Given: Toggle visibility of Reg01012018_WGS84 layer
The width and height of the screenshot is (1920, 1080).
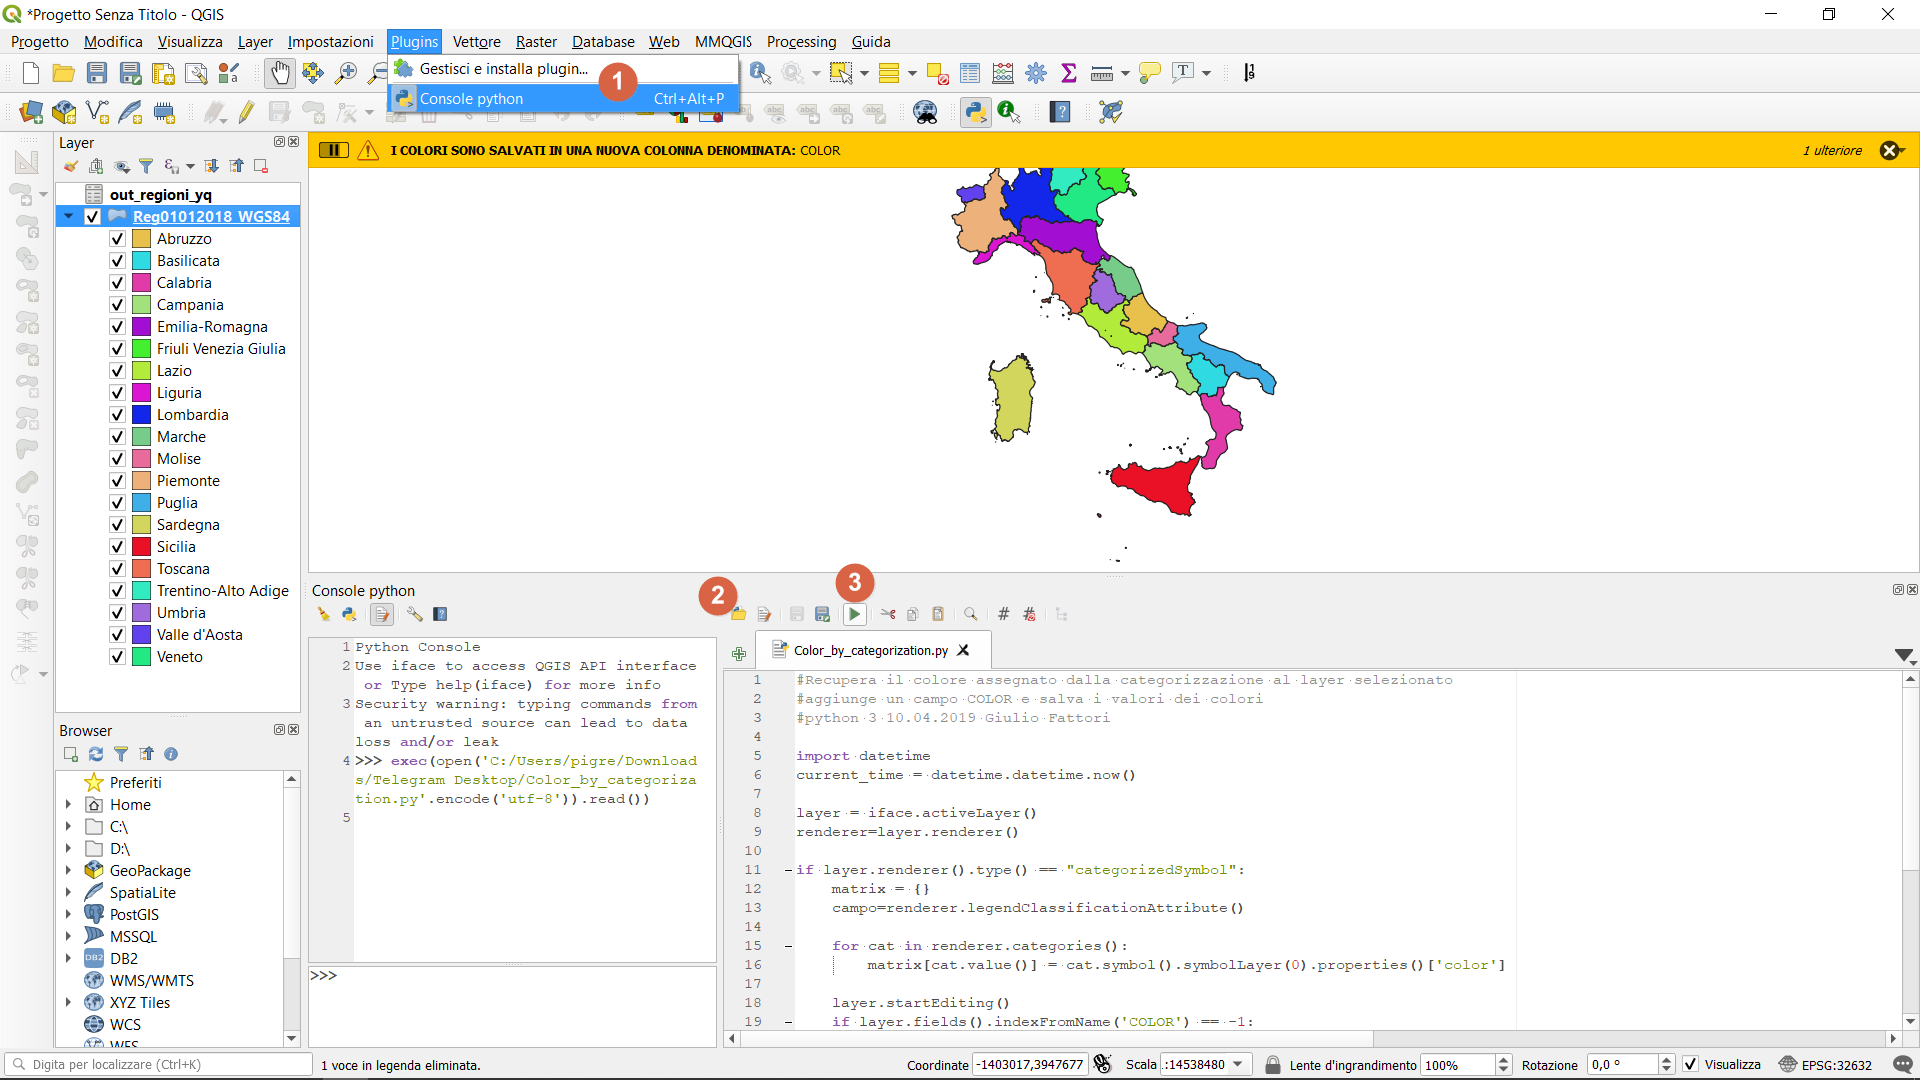Looking at the screenshot, I should click(93, 217).
